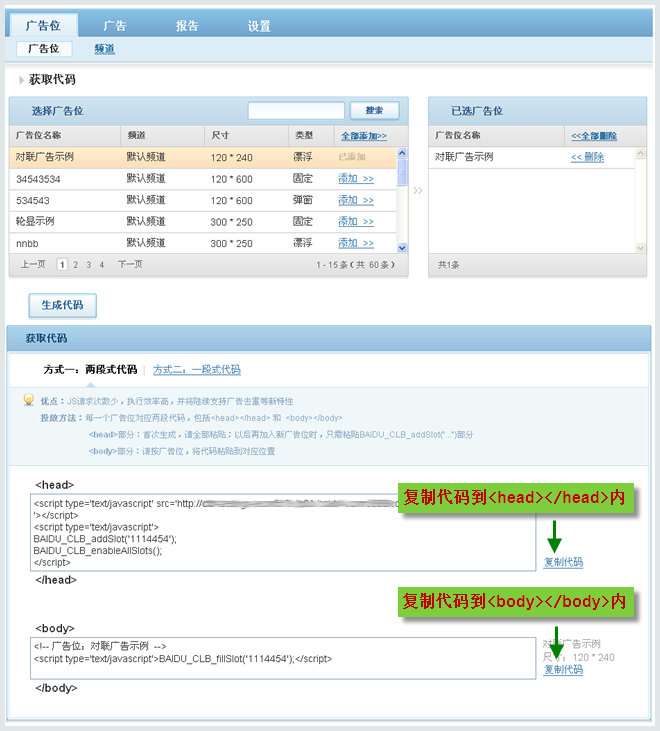Go to 上一页 previous page
This screenshot has height=731, width=660.
coord(33,264)
